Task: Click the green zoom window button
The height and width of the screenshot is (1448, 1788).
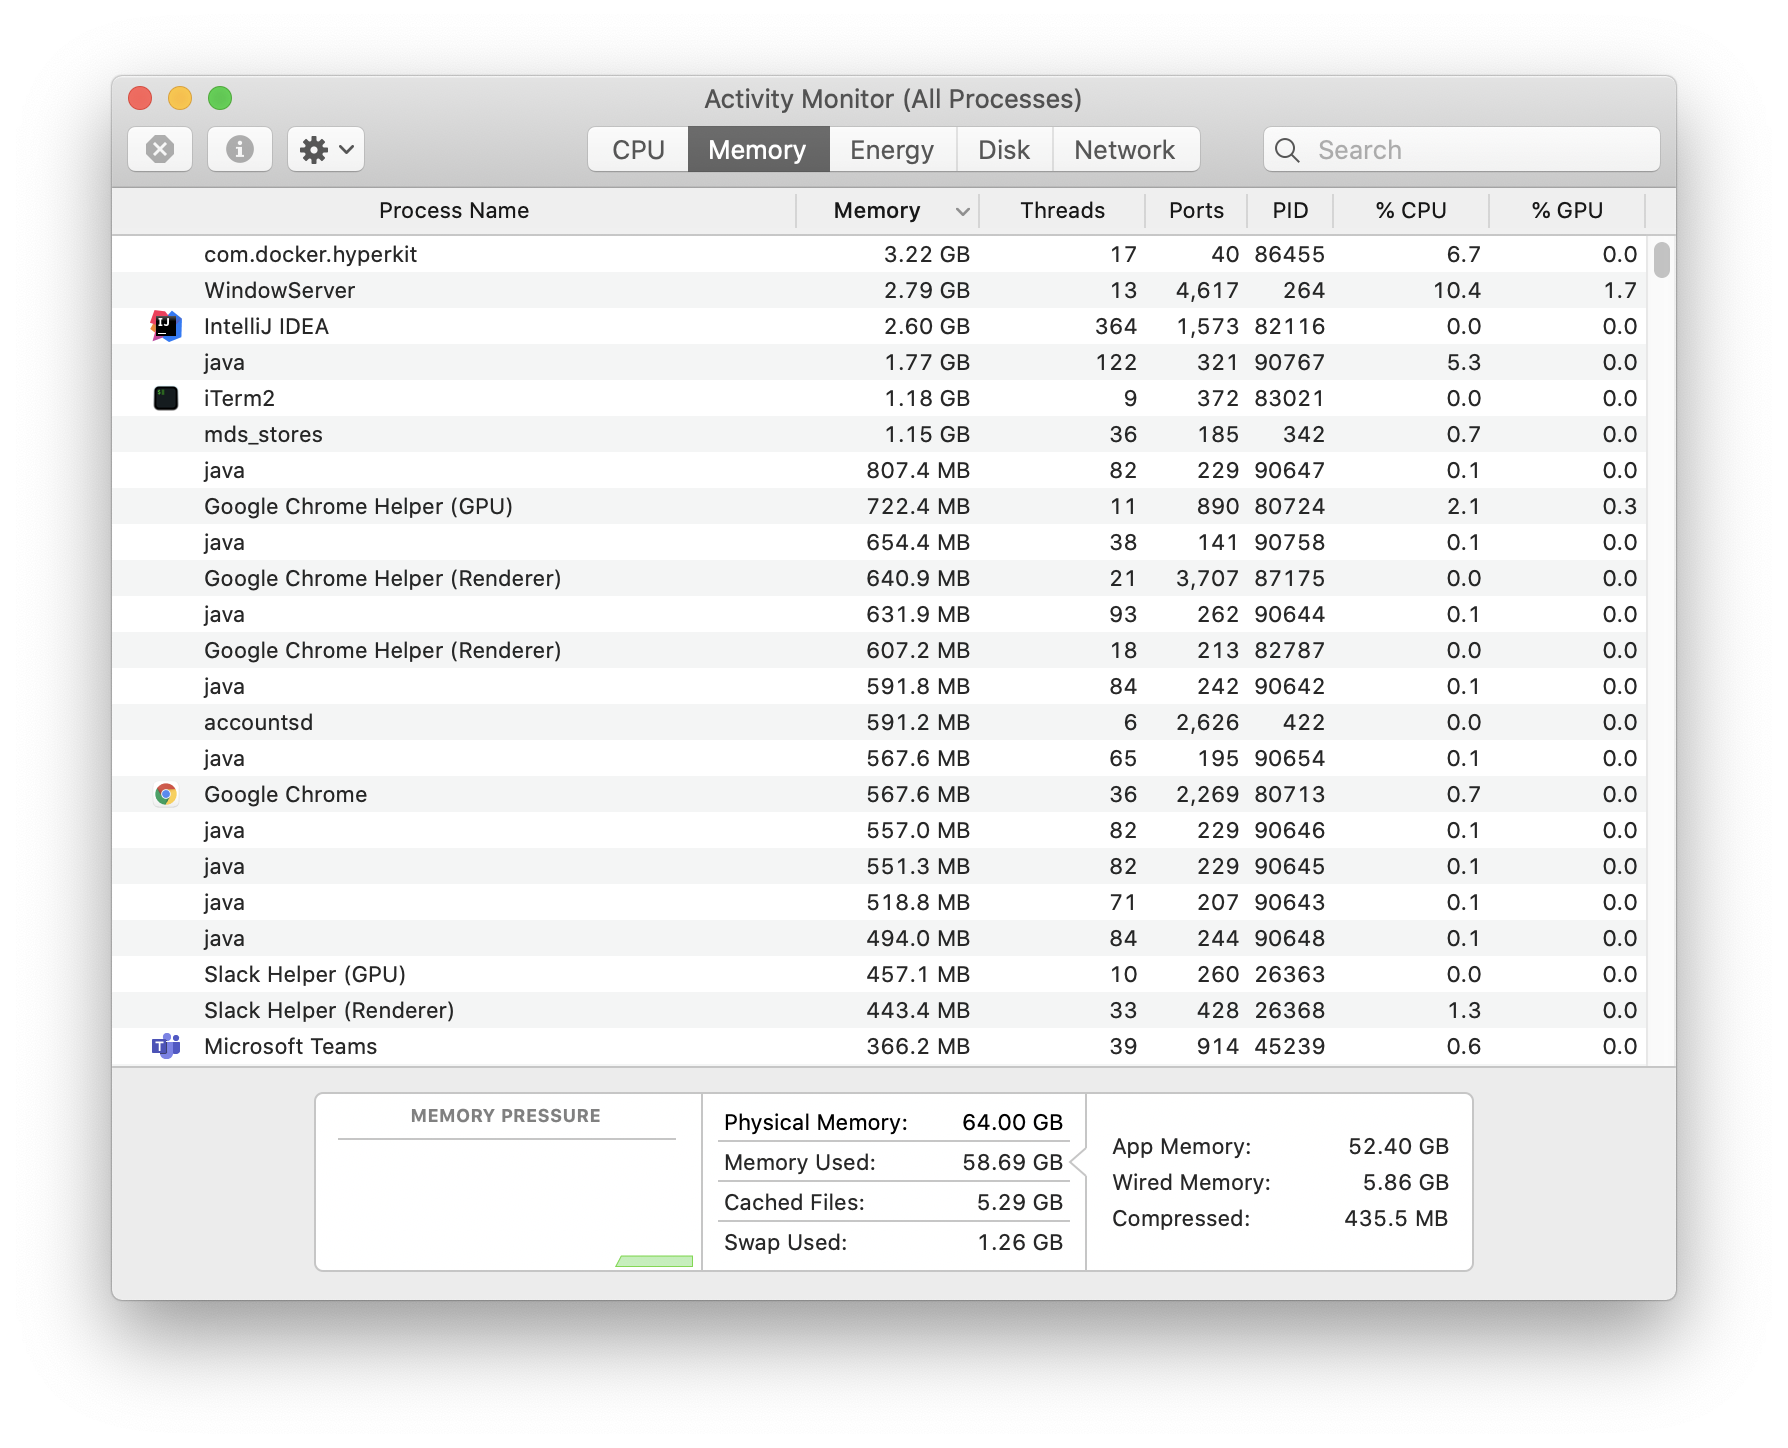Action: point(220,98)
